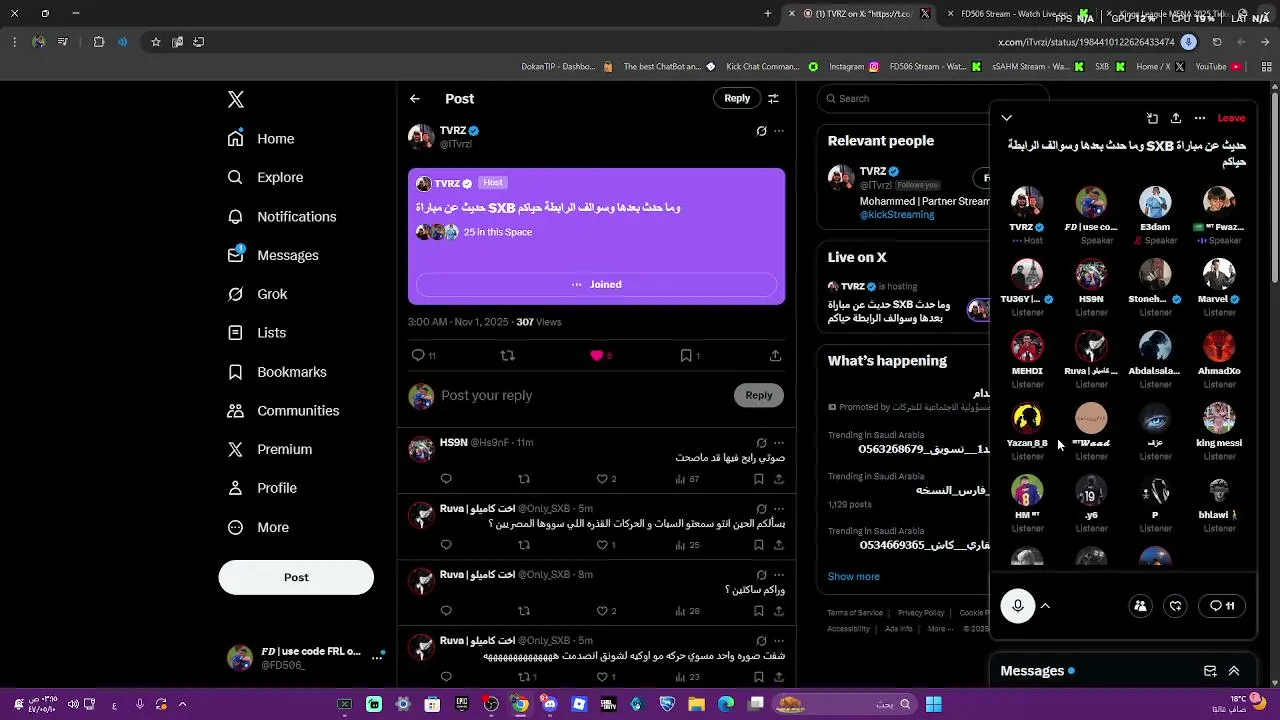Viewport: 1280px width, 720px height.
Task: Open reply sort settings icon
Action: (773, 98)
